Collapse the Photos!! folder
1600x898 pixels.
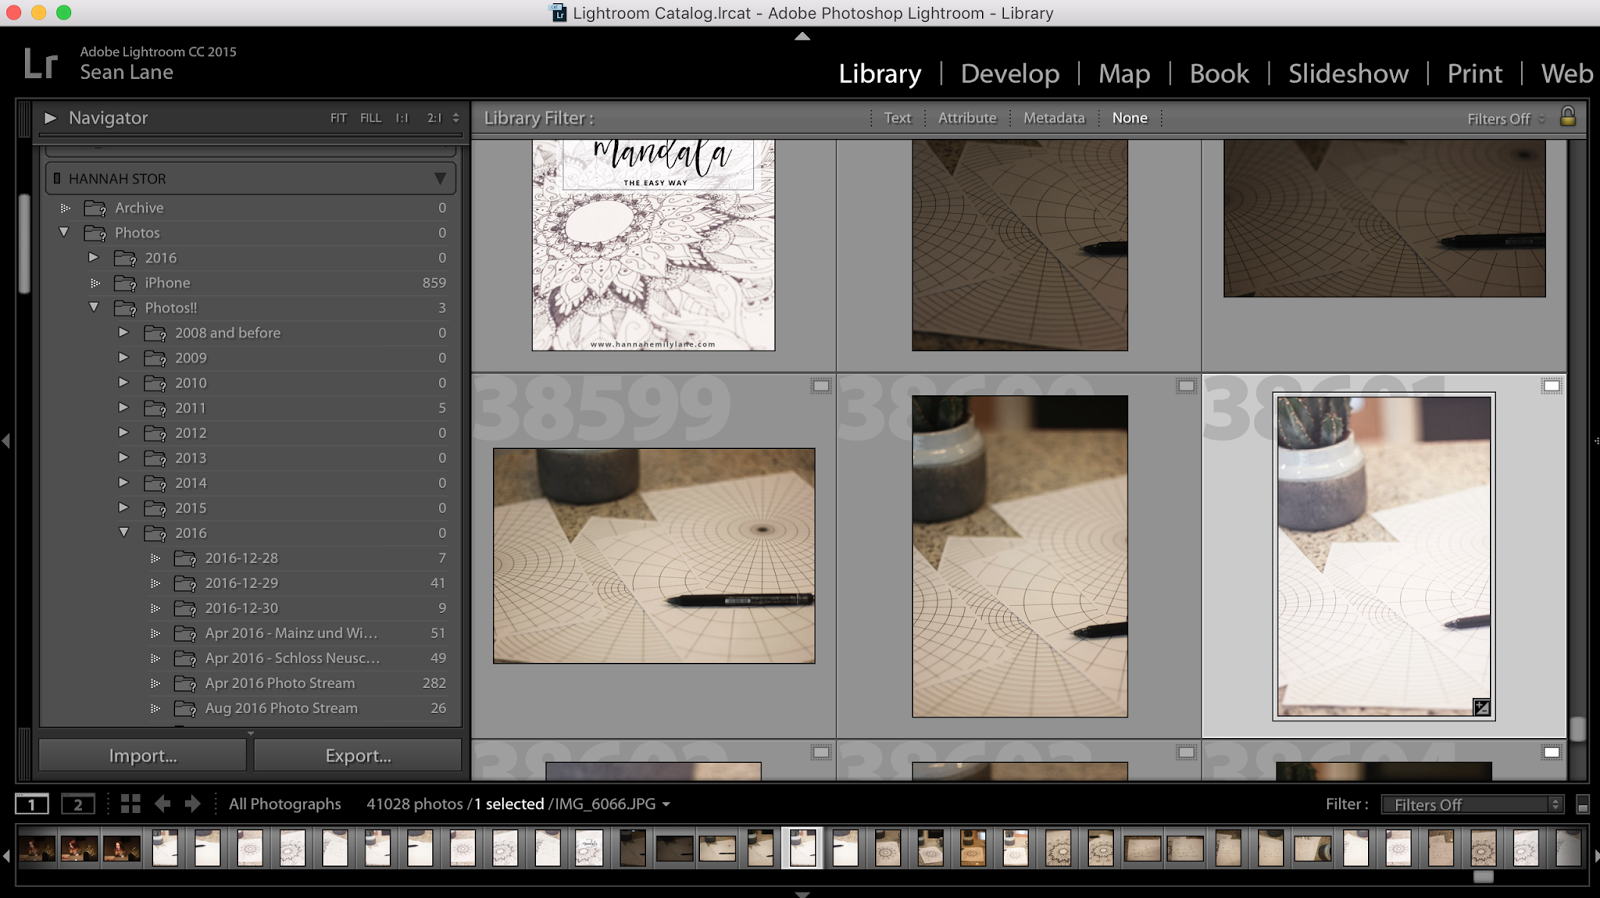coord(94,307)
